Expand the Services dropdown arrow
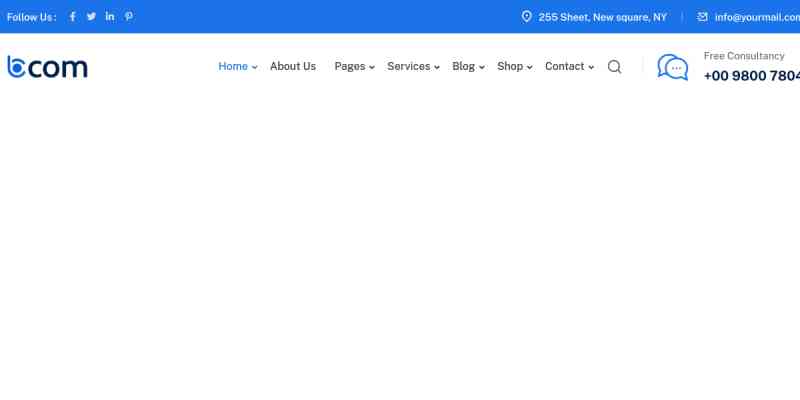This screenshot has width=800, height=400. pos(437,68)
